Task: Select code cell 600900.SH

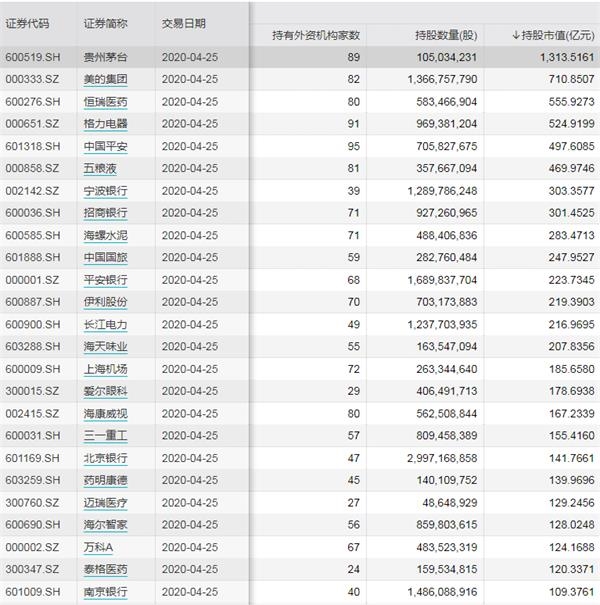Action: tap(33, 324)
